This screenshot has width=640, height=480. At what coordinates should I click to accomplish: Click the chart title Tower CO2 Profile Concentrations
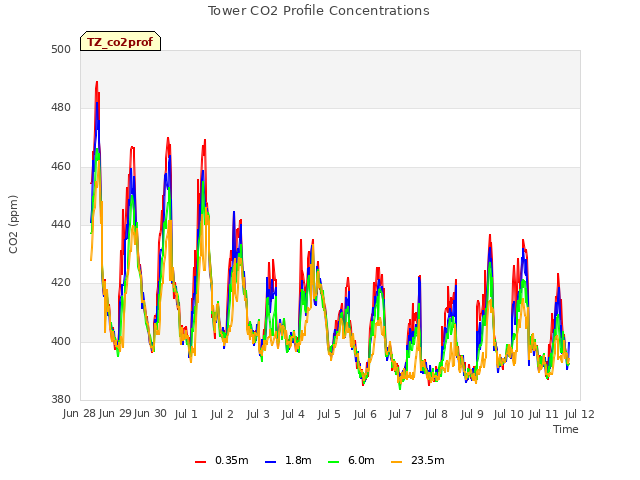(x=319, y=11)
